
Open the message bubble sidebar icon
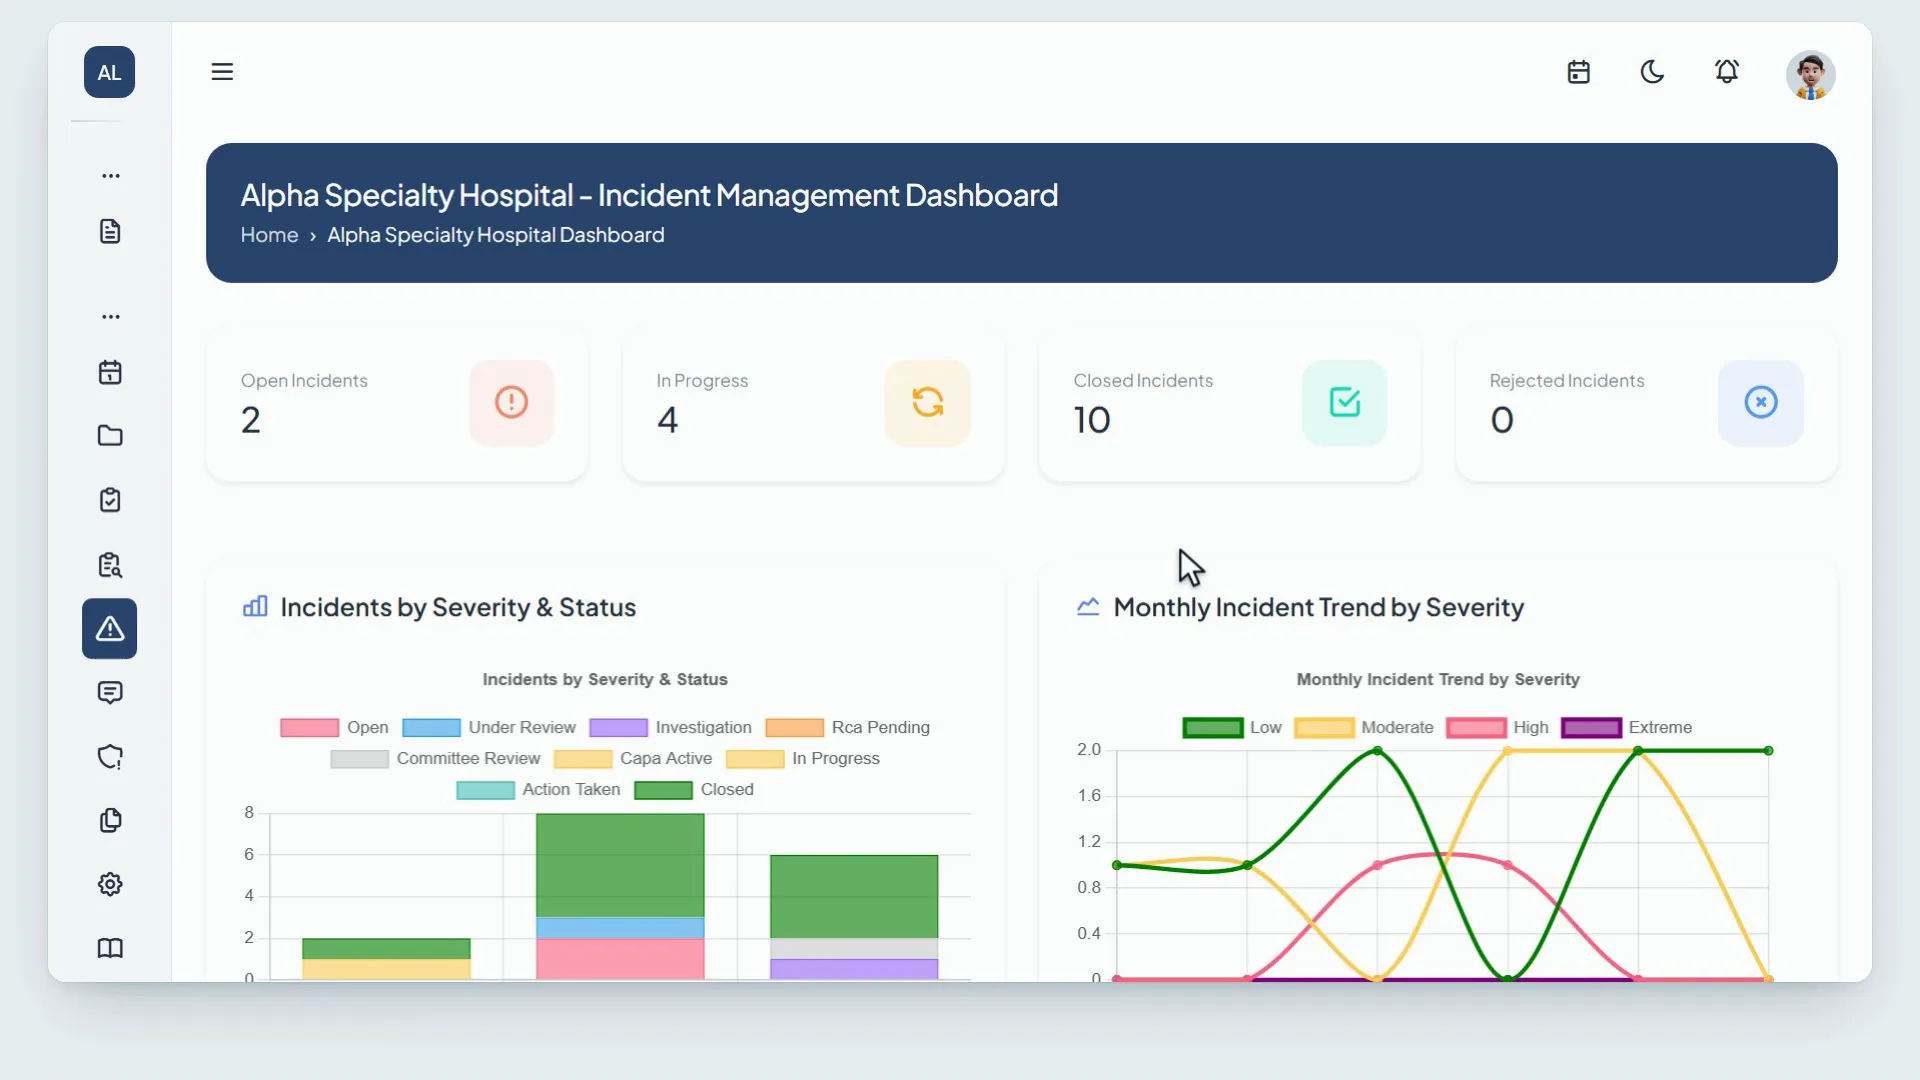pos(110,693)
